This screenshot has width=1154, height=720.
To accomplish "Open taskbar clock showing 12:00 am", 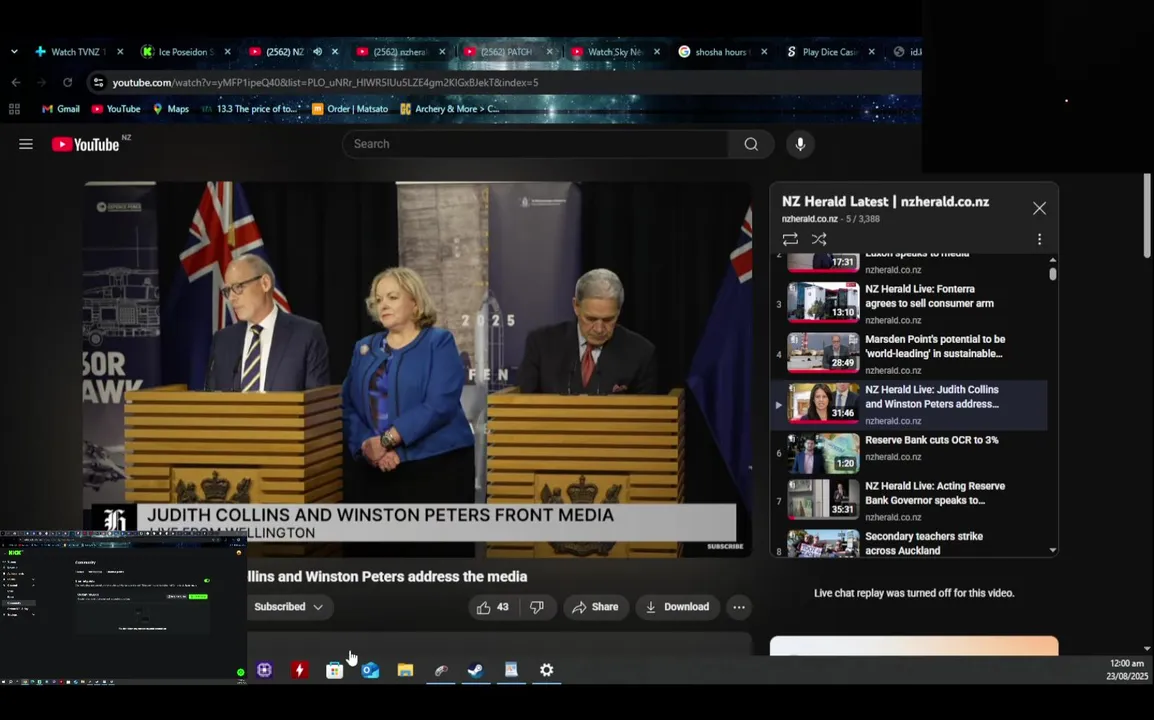I will pyautogui.click(x=1127, y=670).
